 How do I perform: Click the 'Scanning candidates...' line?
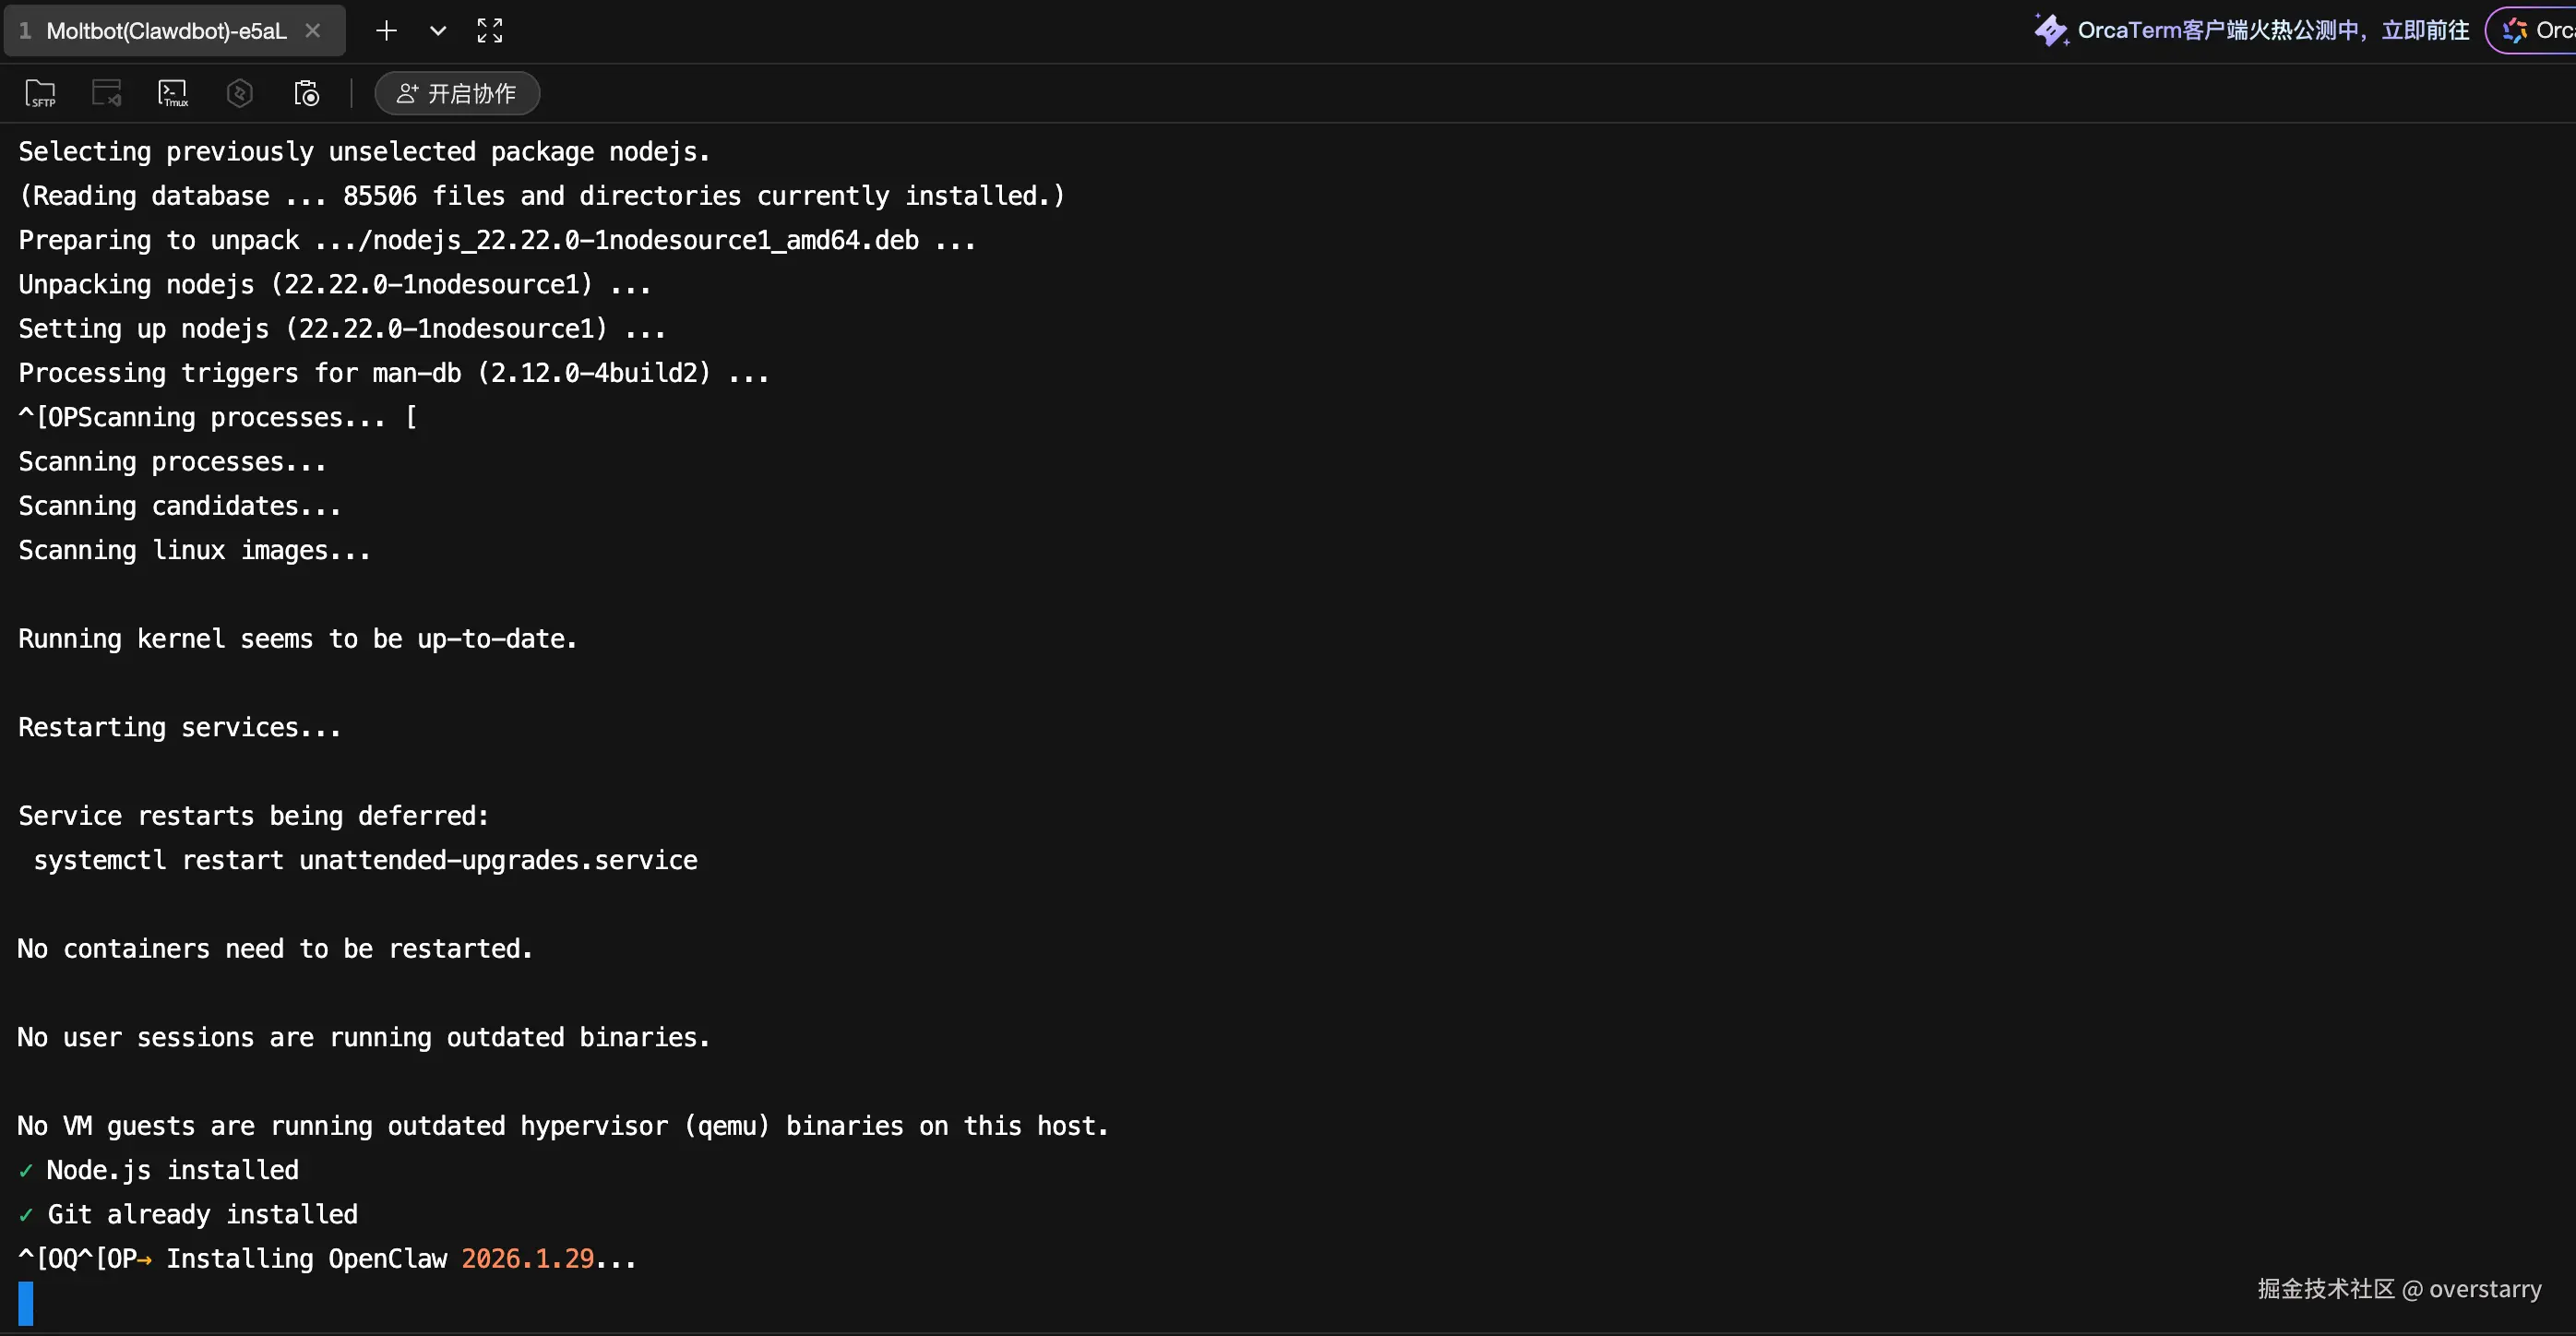(180, 506)
